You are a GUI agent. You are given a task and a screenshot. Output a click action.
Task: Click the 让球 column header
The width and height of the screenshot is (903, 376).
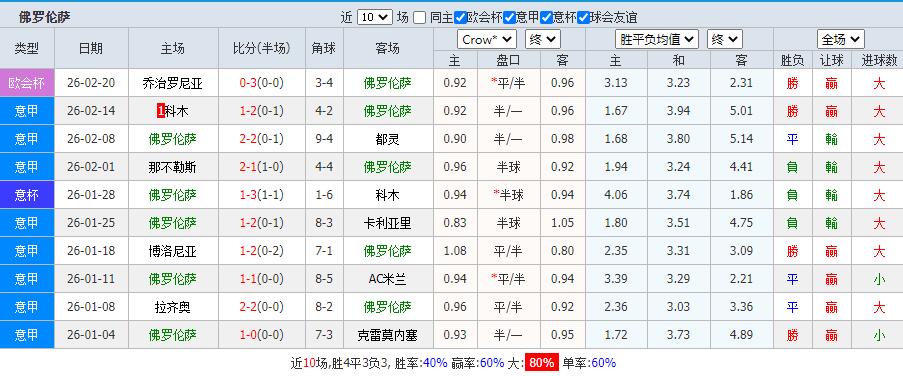point(831,60)
